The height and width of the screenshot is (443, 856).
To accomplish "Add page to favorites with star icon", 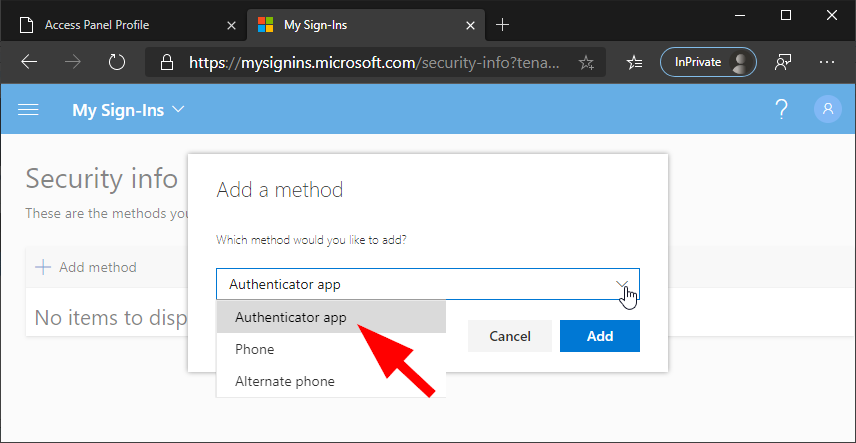I will coord(587,62).
